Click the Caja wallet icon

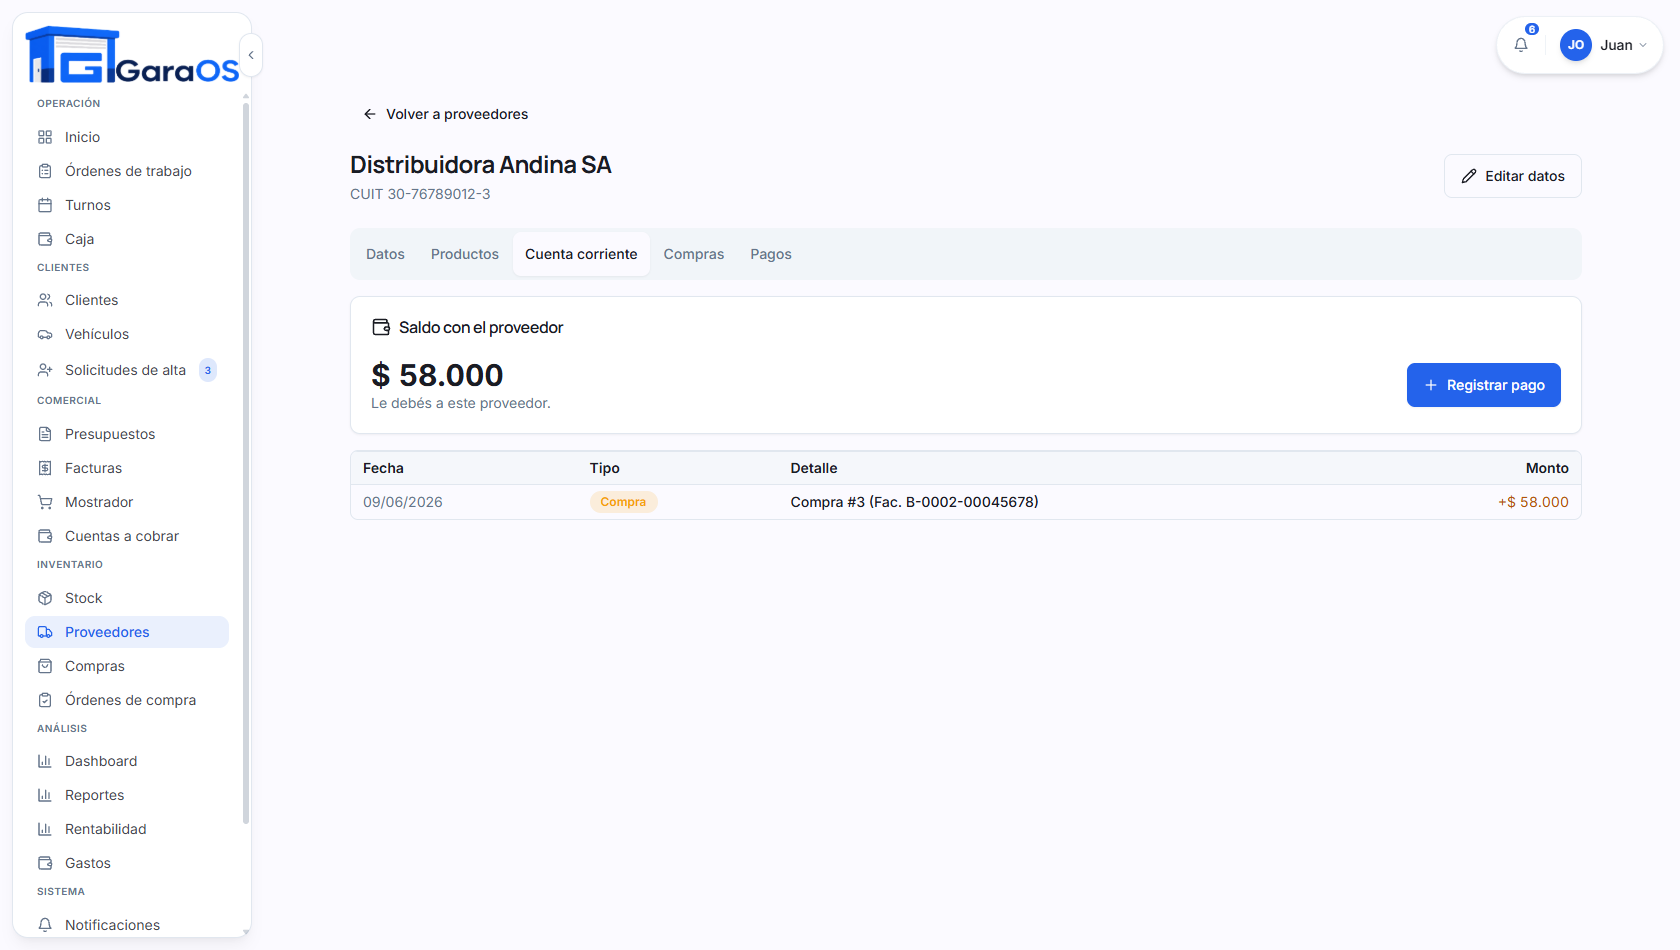pos(45,239)
